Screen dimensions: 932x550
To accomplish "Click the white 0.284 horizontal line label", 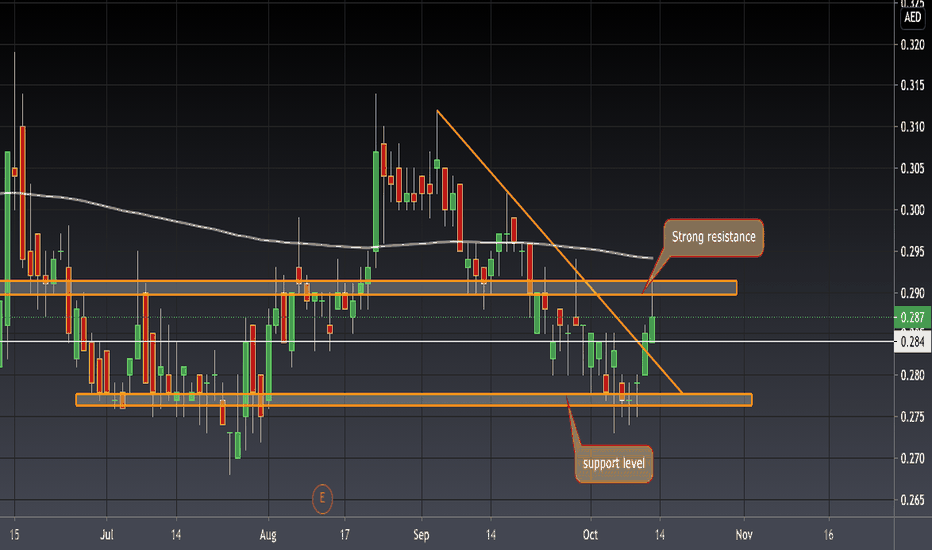I will click(912, 342).
